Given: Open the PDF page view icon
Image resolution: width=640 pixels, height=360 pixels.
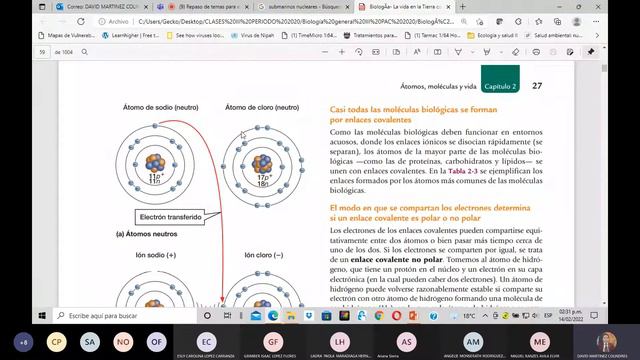Looking at the screenshot, I should click(x=396, y=52).
